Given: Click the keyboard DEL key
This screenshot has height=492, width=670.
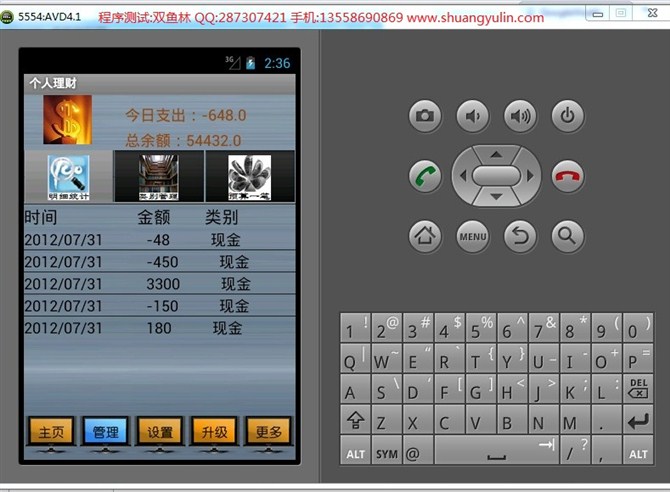Looking at the screenshot, I should [638, 389].
